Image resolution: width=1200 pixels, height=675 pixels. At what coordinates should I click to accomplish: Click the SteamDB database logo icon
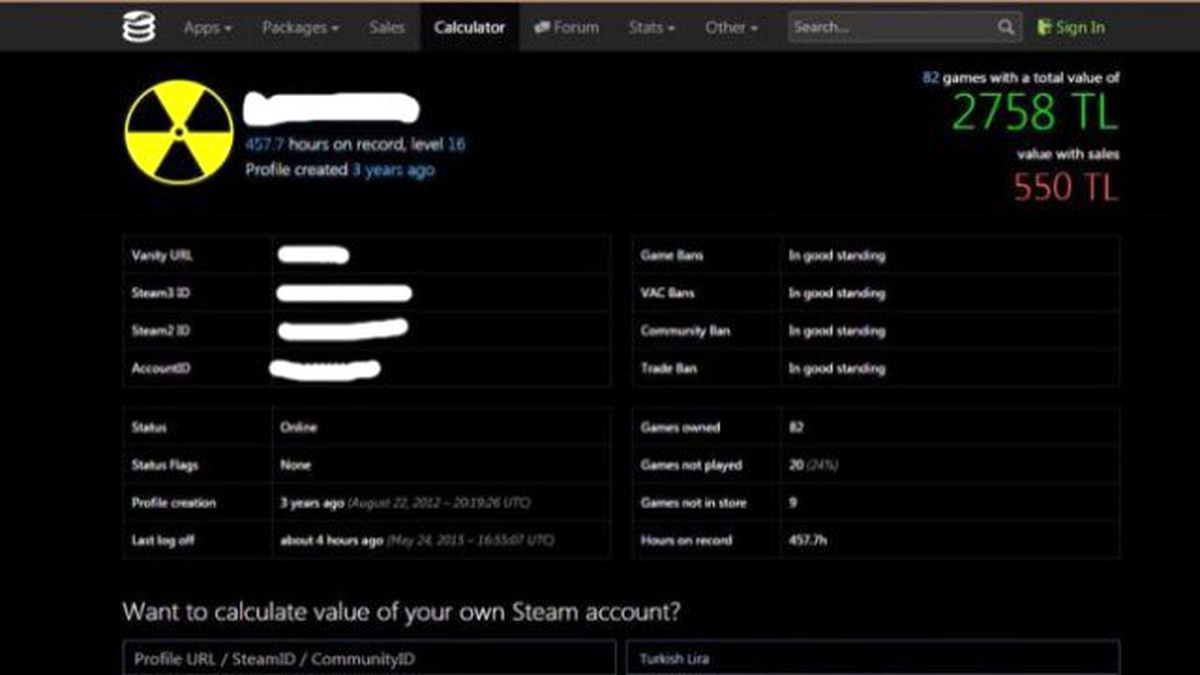[x=139, y=27]
